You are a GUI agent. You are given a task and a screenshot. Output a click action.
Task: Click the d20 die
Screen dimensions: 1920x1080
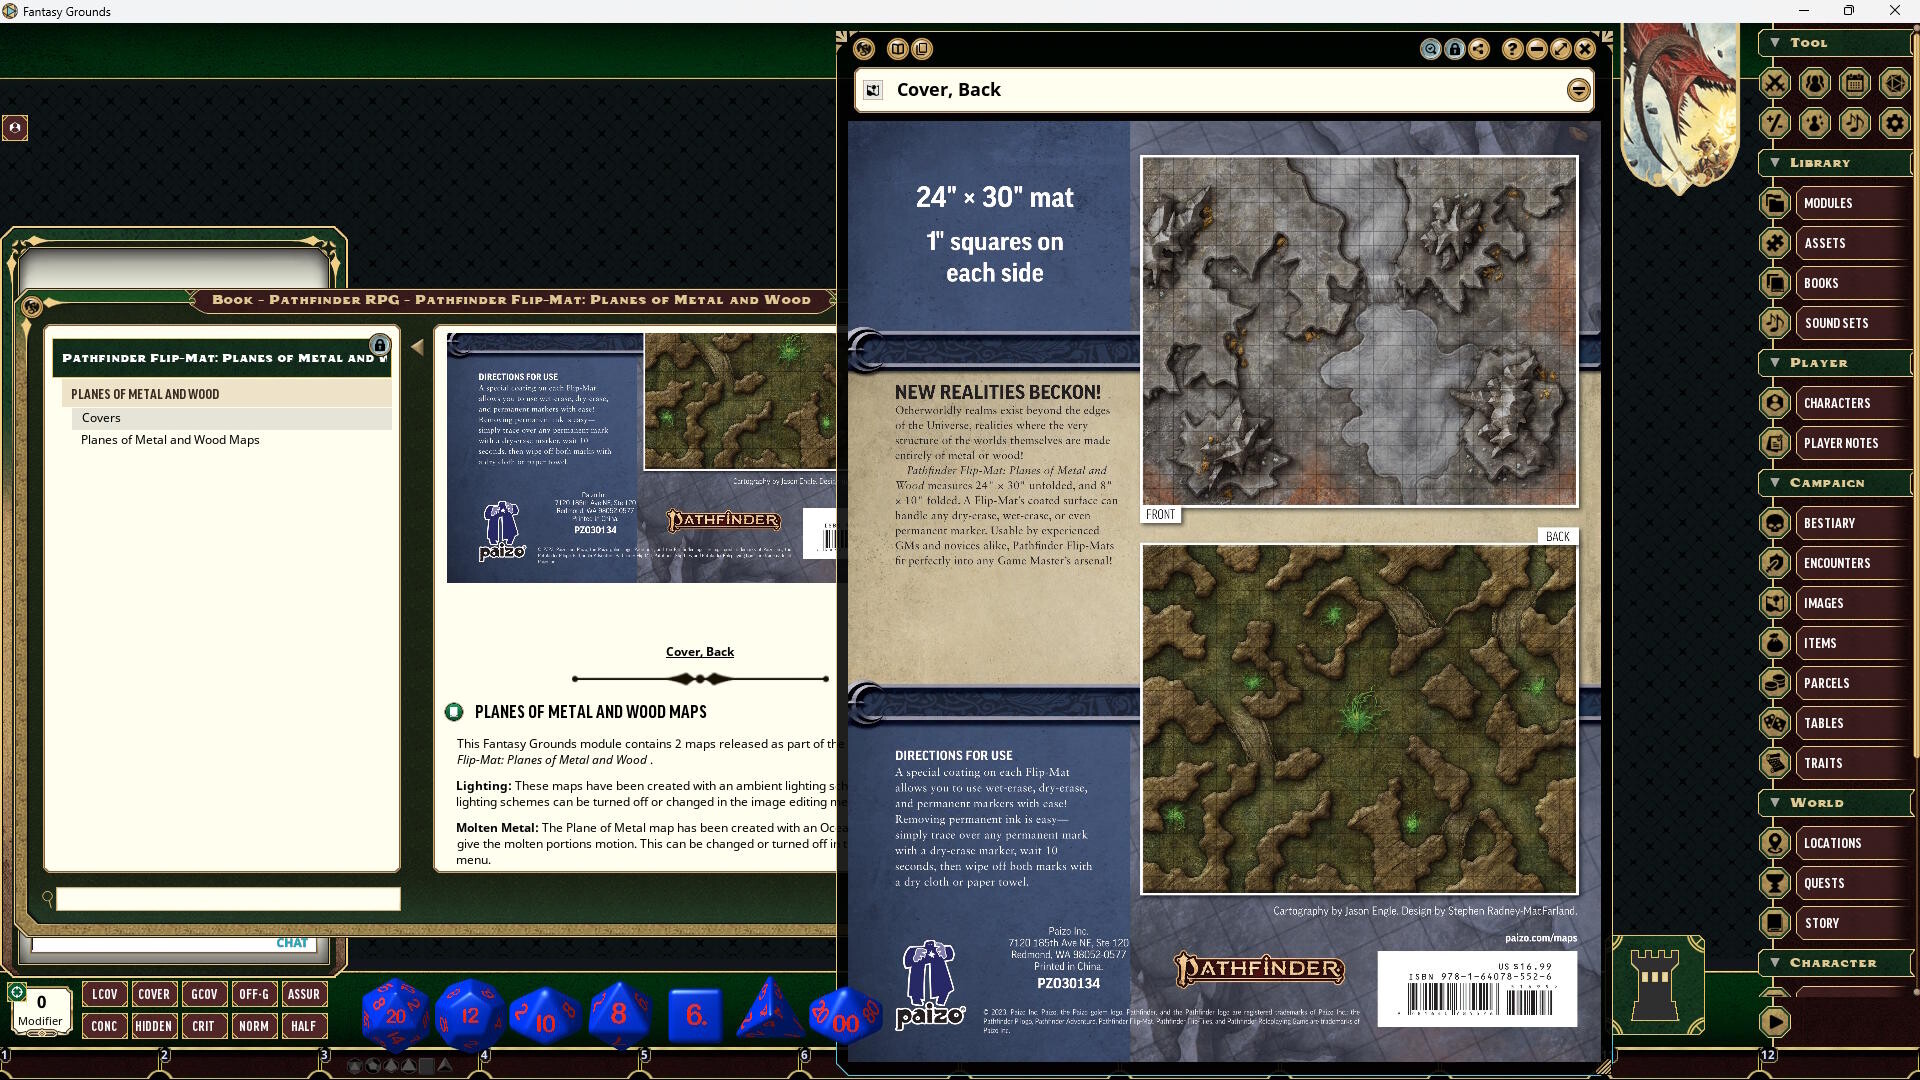395,1015
